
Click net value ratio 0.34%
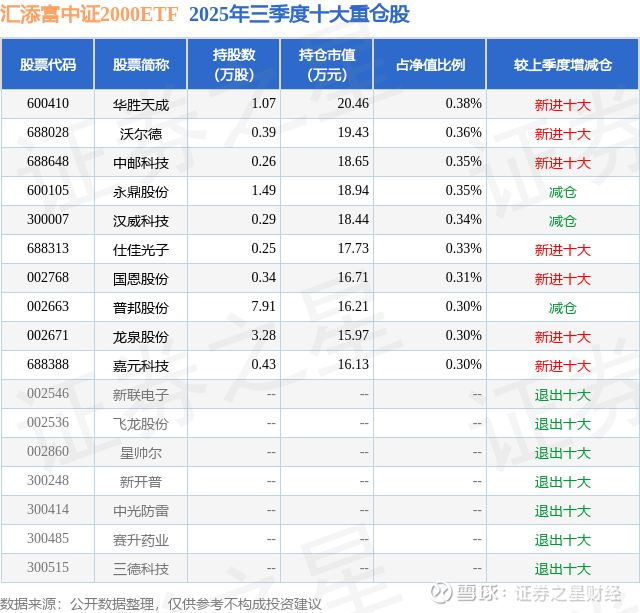pyautogui.click(x=463, y=220)
